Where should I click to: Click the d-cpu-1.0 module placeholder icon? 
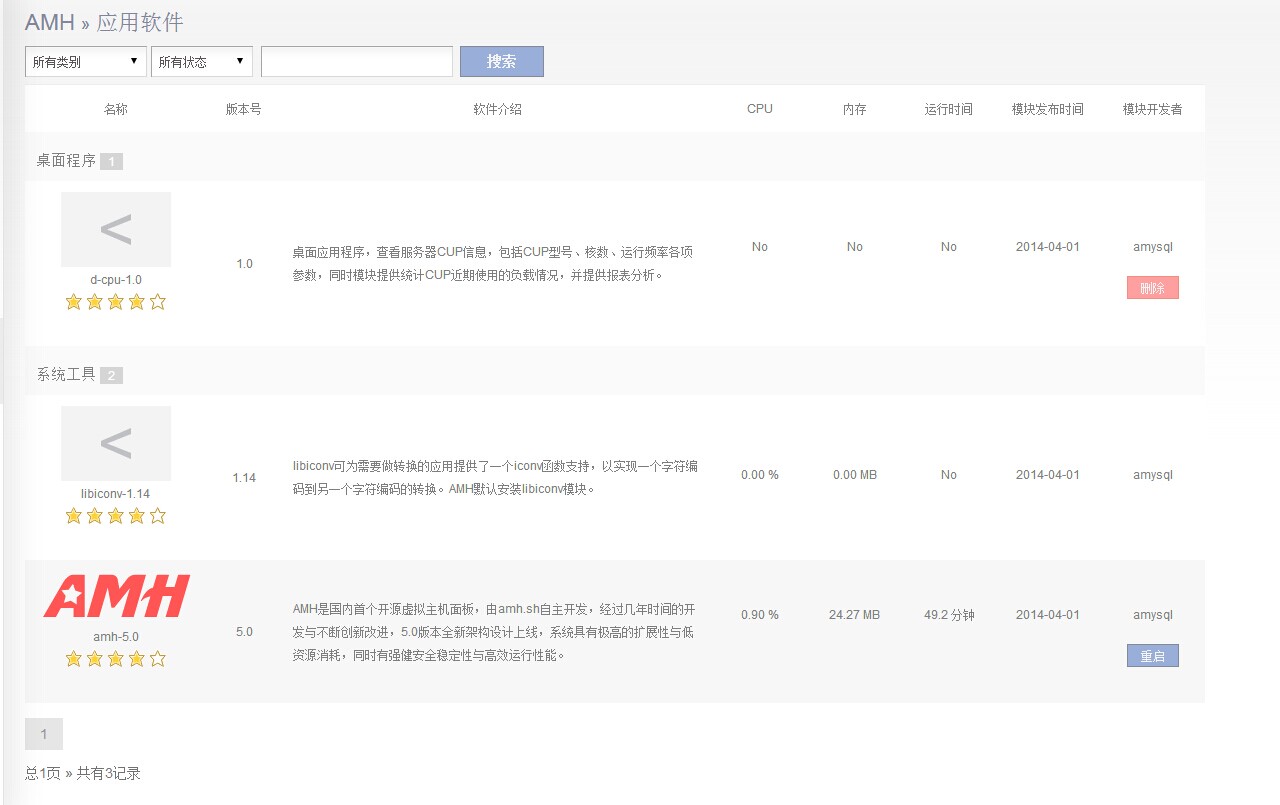[116, 230]
